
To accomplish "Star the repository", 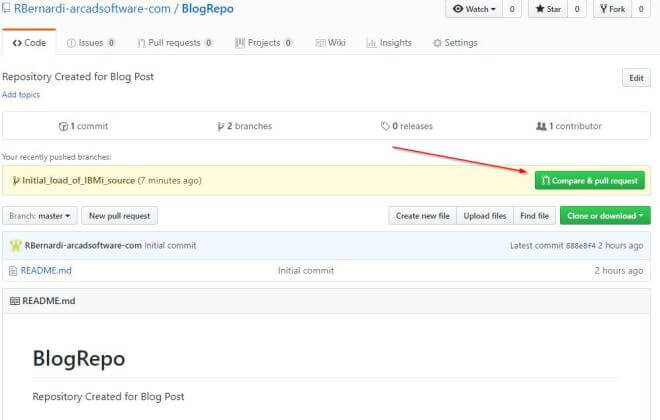I will pyautogui.click(x=548, y=9).
